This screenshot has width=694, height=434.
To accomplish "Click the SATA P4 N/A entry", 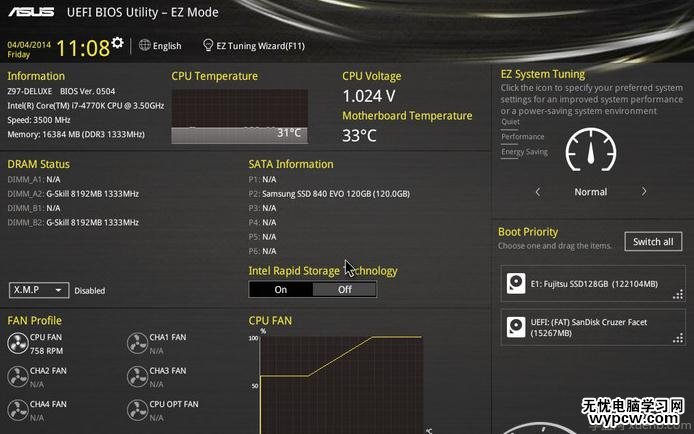I will [x=262, y=223].
